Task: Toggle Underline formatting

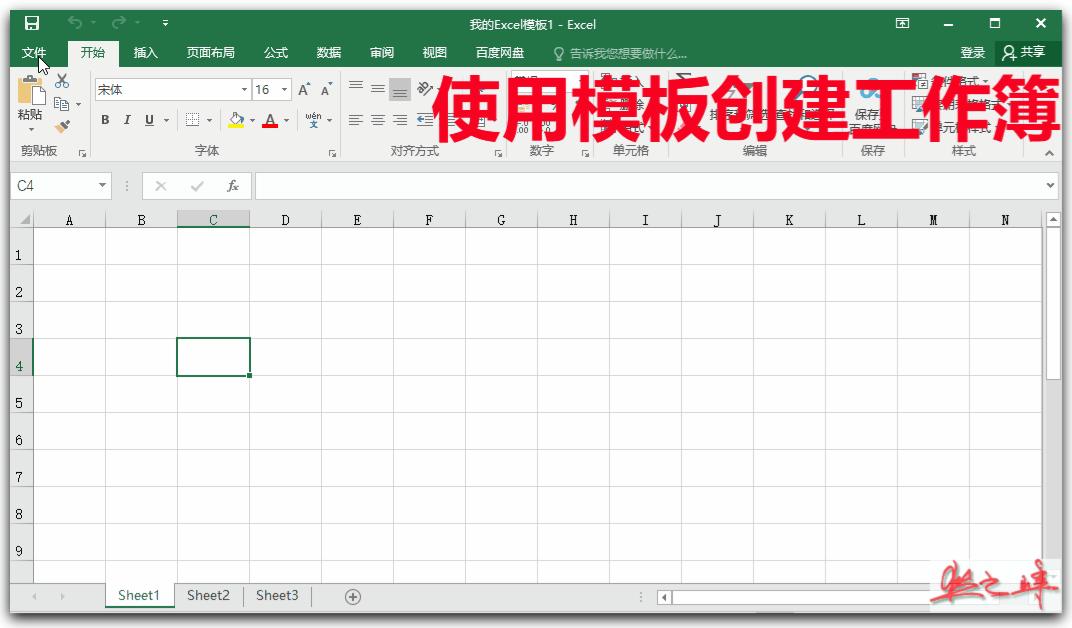Action: tap(147, 120)
